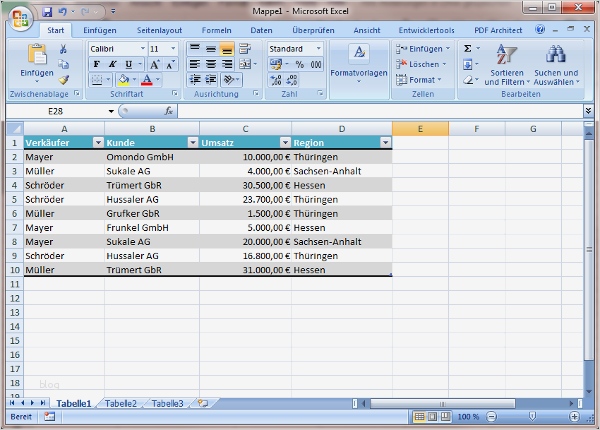Screen dimensions: 600x430
Task: Open Format menu in Zellen group
Action: (419, 80)
